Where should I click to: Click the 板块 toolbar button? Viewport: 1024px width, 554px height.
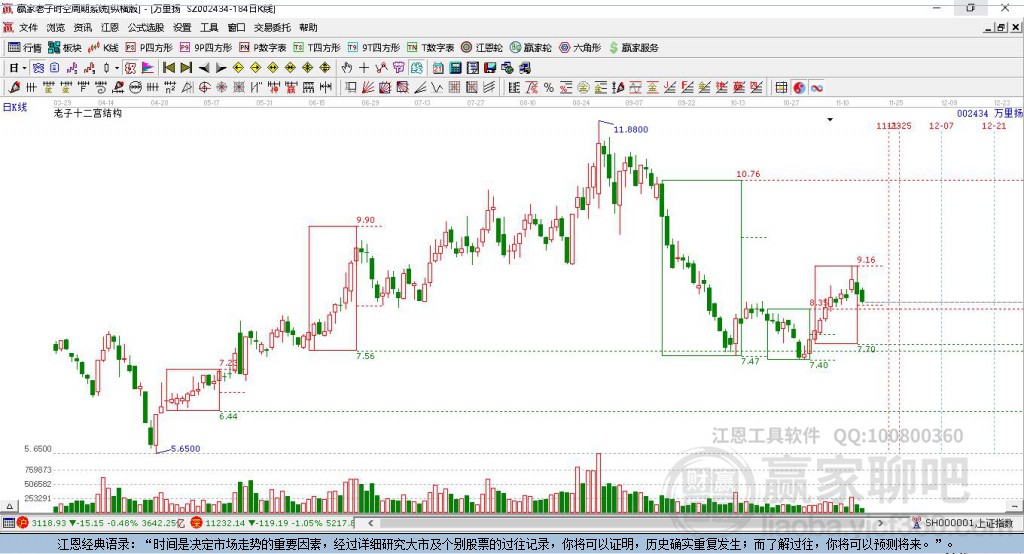point(65,48)
